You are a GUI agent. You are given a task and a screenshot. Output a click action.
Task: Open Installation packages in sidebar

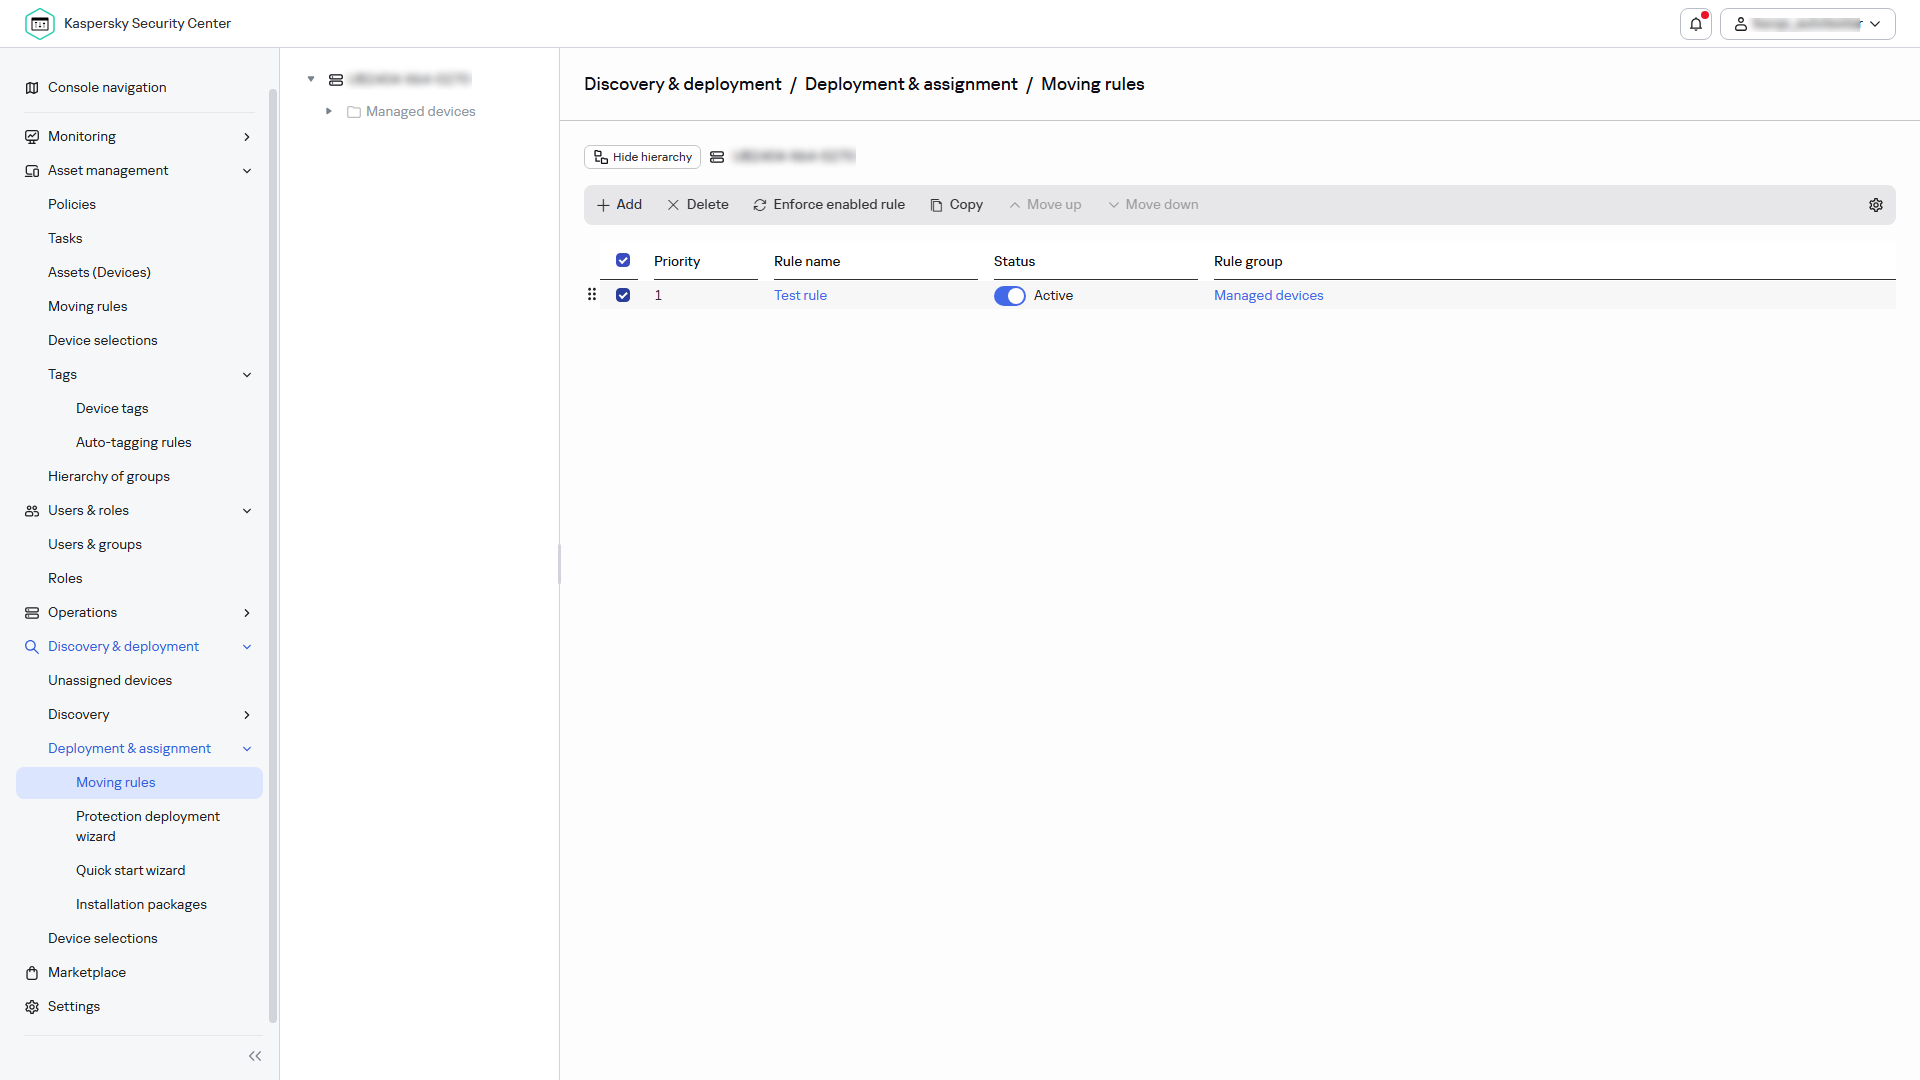[141, 904]
